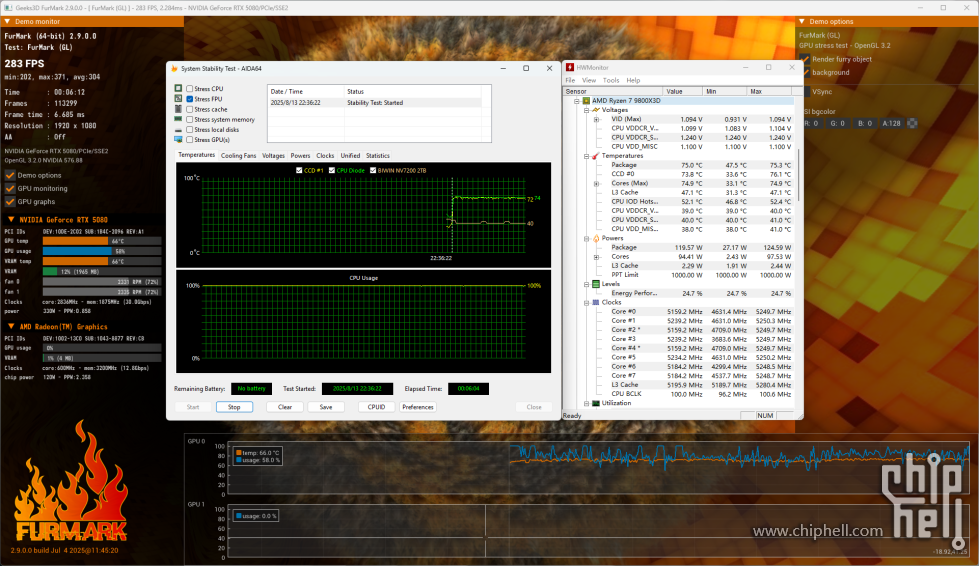The width and height of the screenshot is (979, 566).
Task: Click the Clocks blue icon in HWMonitor
Action: point(596,303)
